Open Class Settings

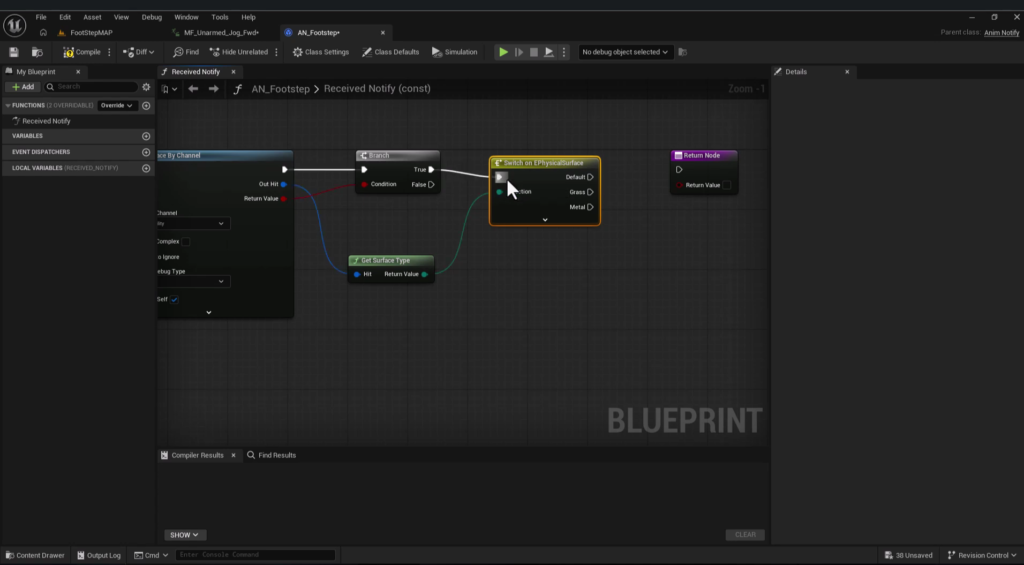(x=321, y=52)
